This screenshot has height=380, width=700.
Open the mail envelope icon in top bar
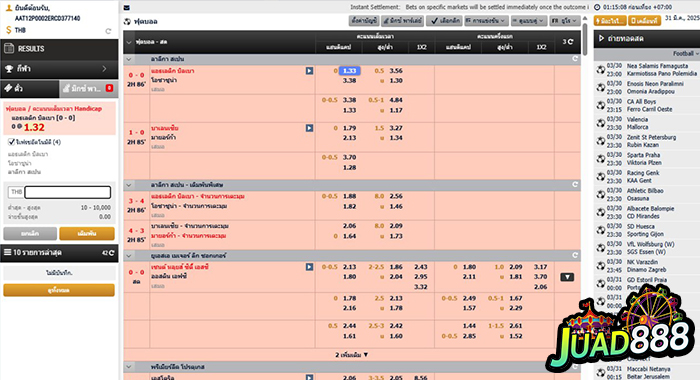[x=127, y=8]
